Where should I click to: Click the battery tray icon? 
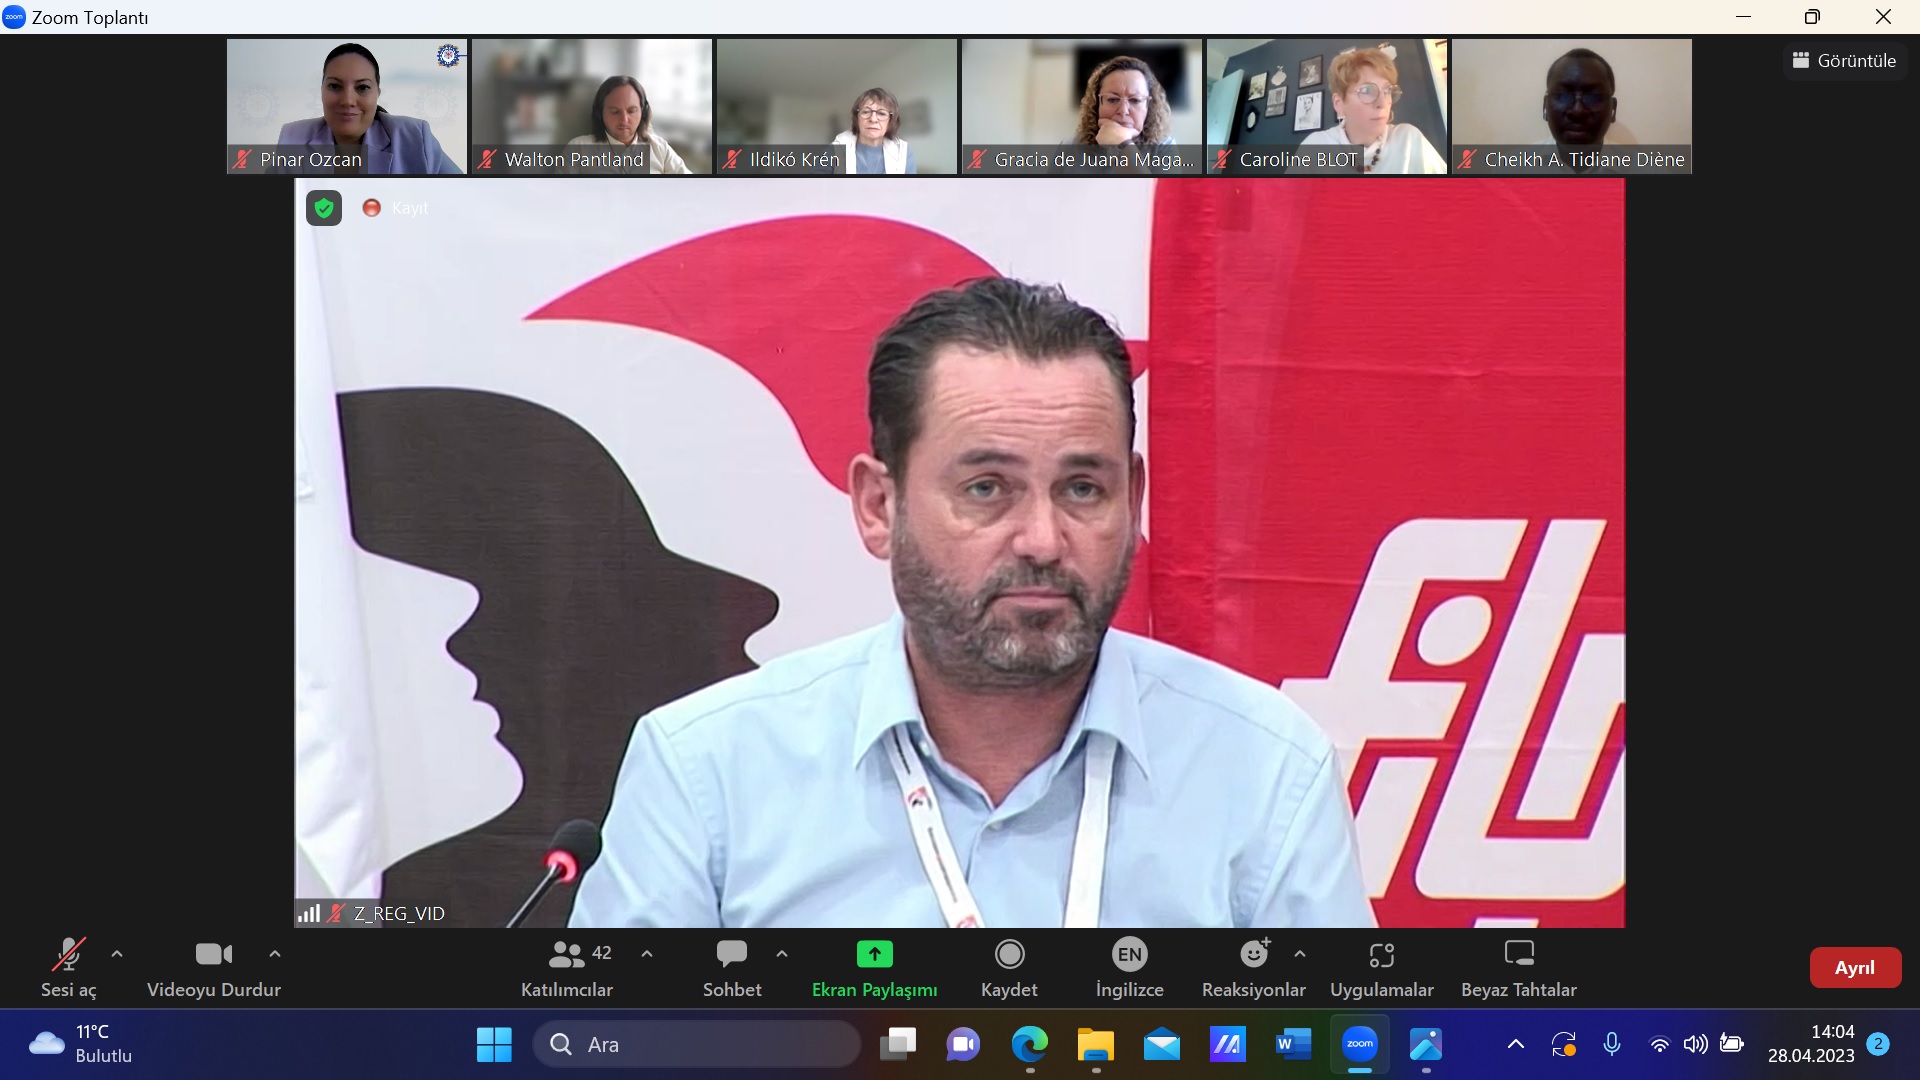tap(1731, 1044)
